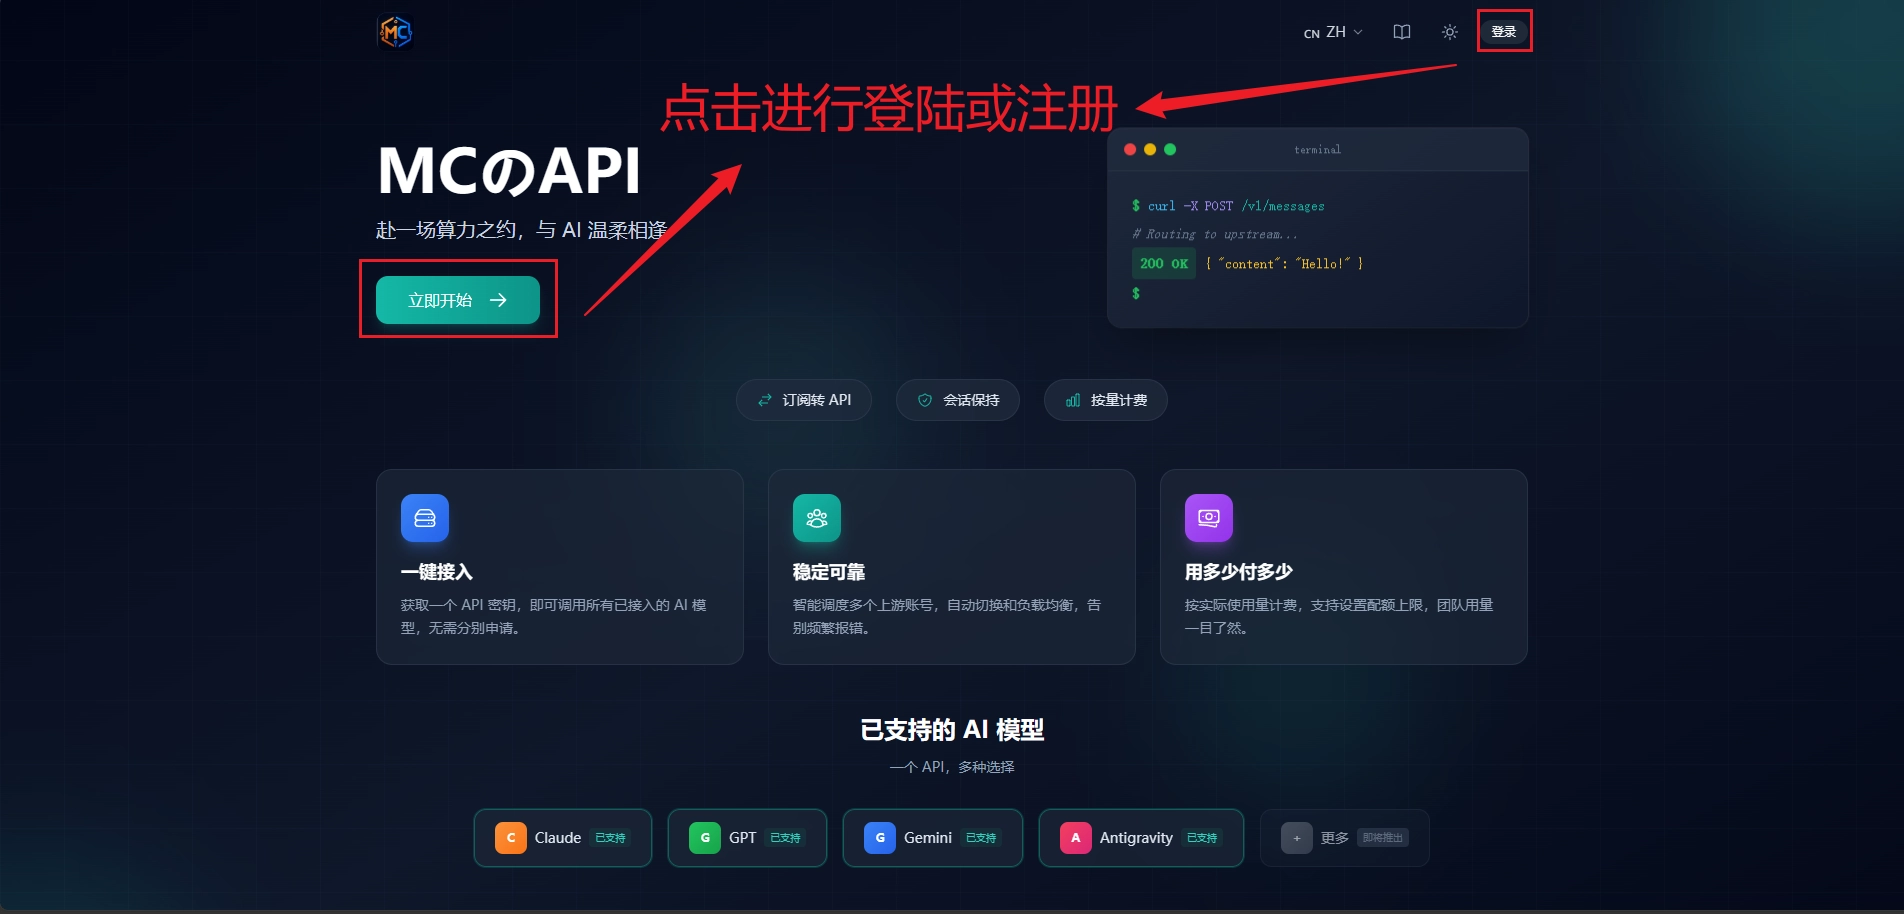Click the 更多 coming-soon chip
1904x914 pixels.
click(x=1345, y=838)
